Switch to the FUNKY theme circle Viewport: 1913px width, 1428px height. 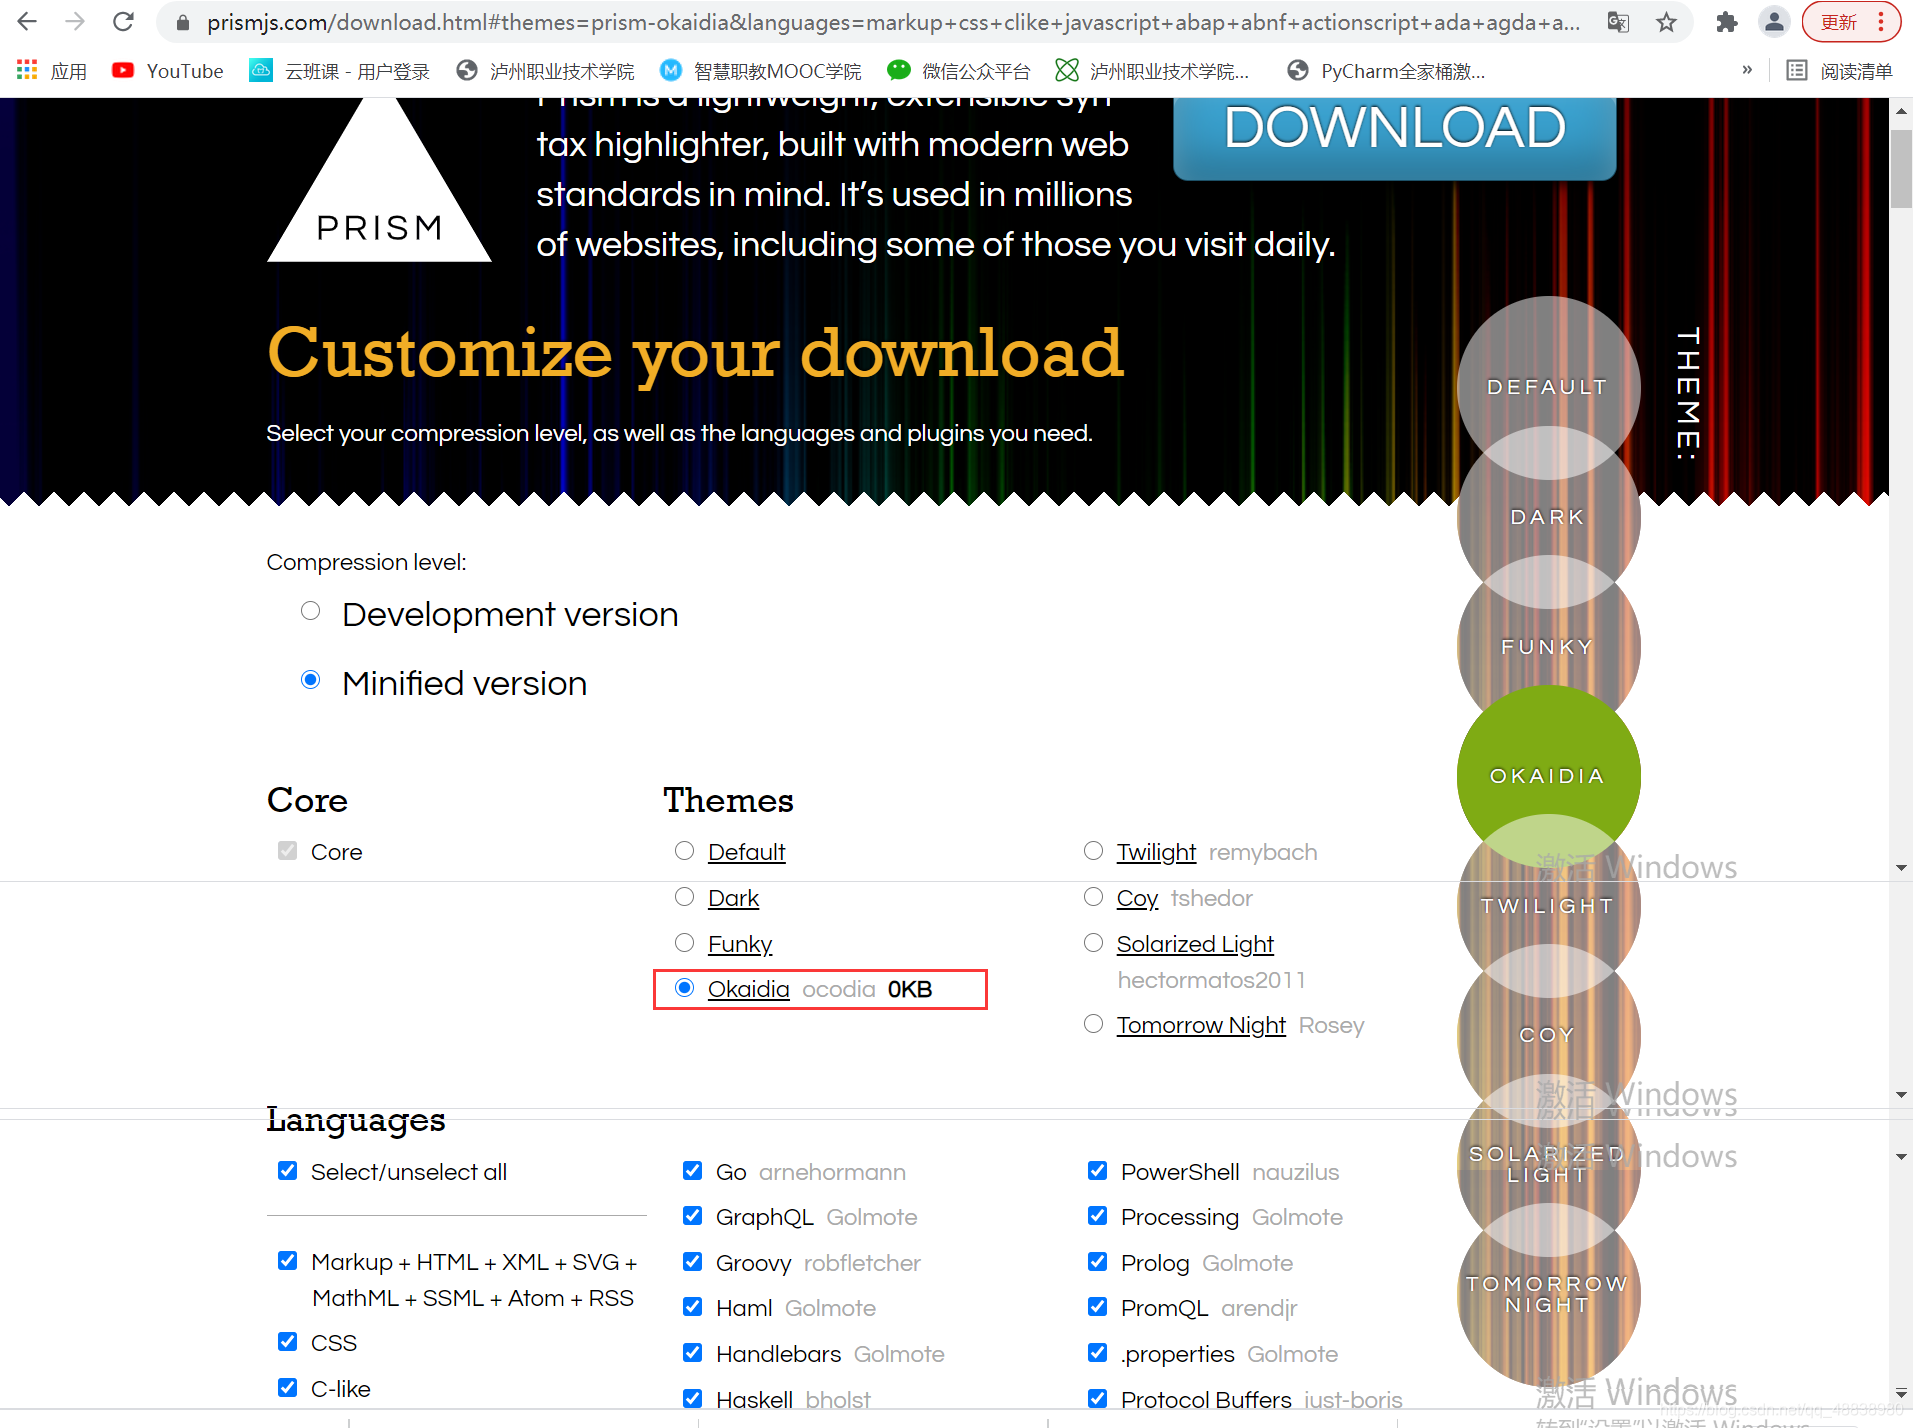click(1548, 647)
